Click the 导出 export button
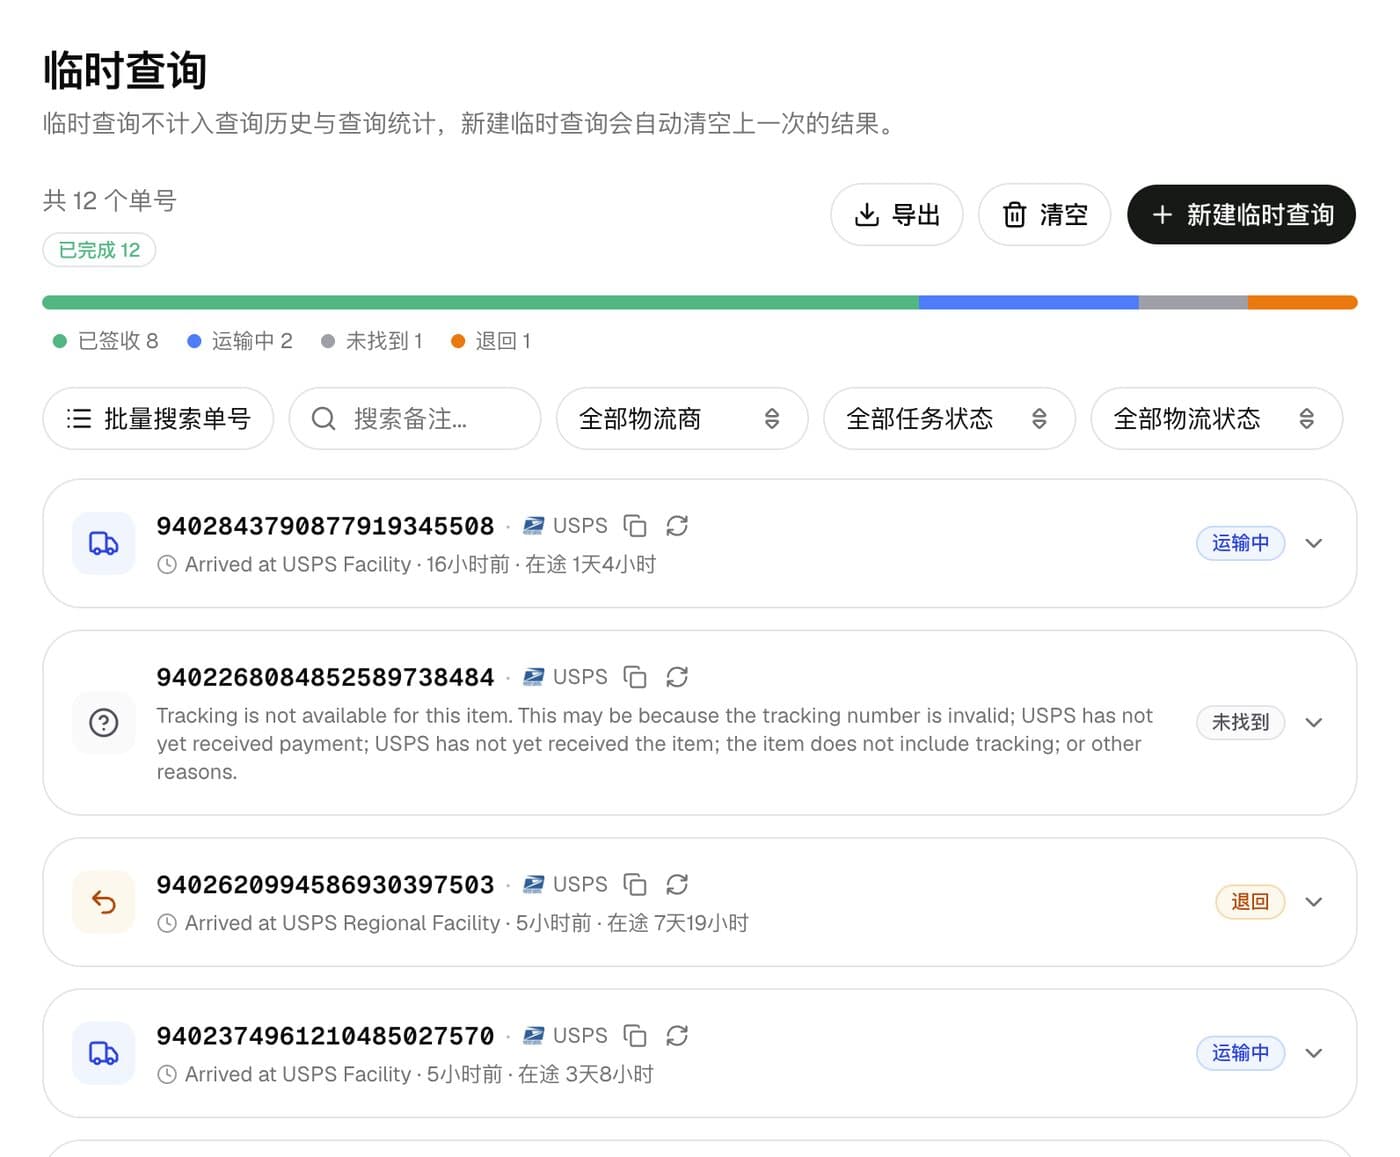 pos(897,214)
